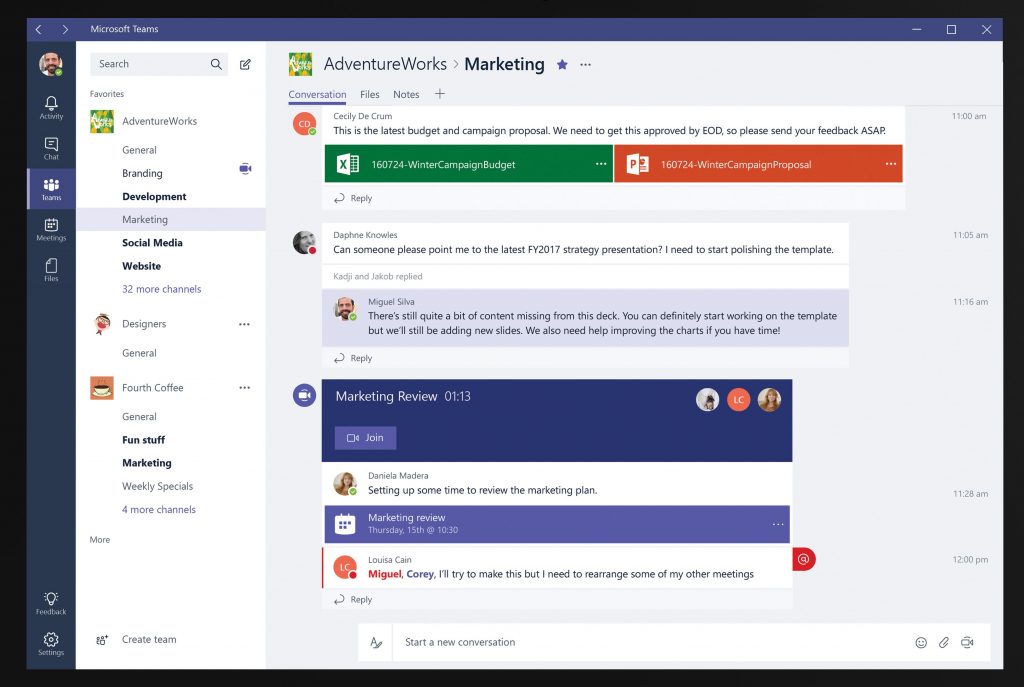This screenshot has width=1024, height=687.
Task: Open the Activity bell icon
Action: pyautogui.click(x=51, y=106)
